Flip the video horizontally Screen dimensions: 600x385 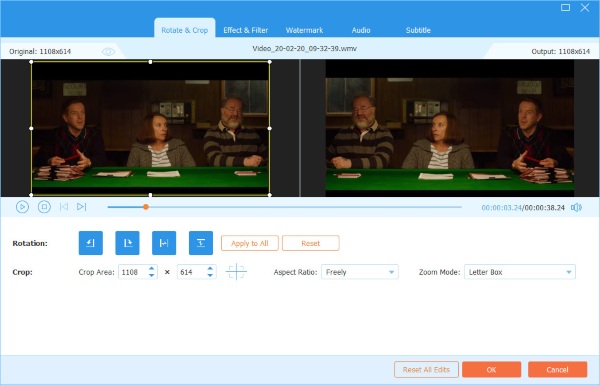click(164, 243)
